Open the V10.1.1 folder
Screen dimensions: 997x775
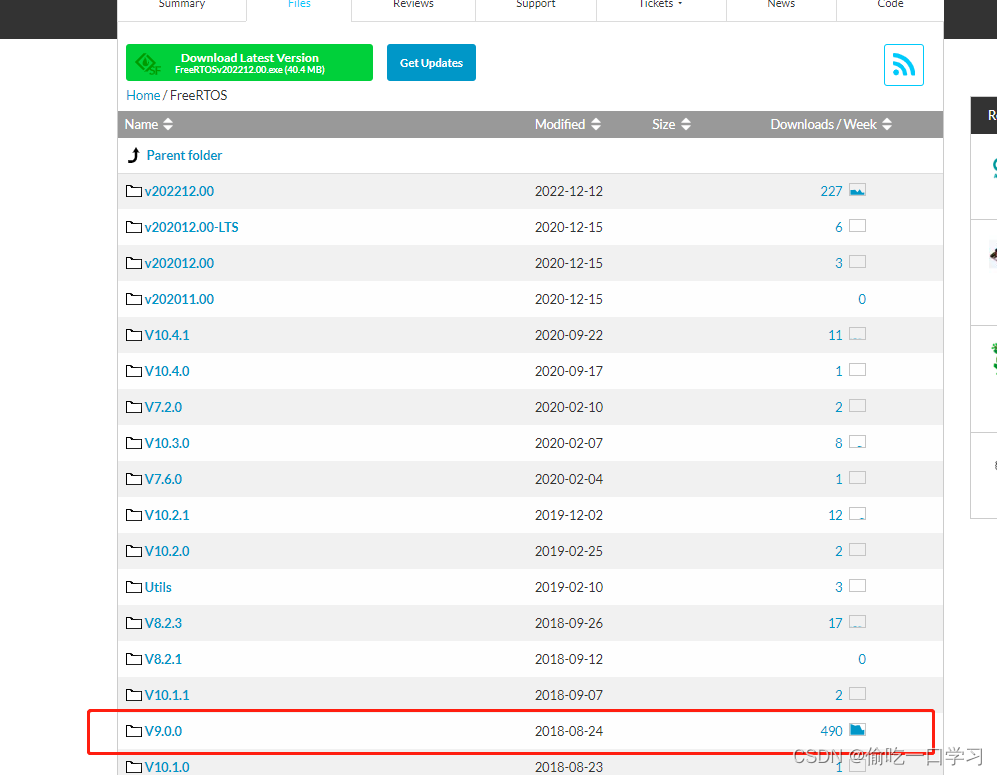pyautogui.click(x=167, y=695)
